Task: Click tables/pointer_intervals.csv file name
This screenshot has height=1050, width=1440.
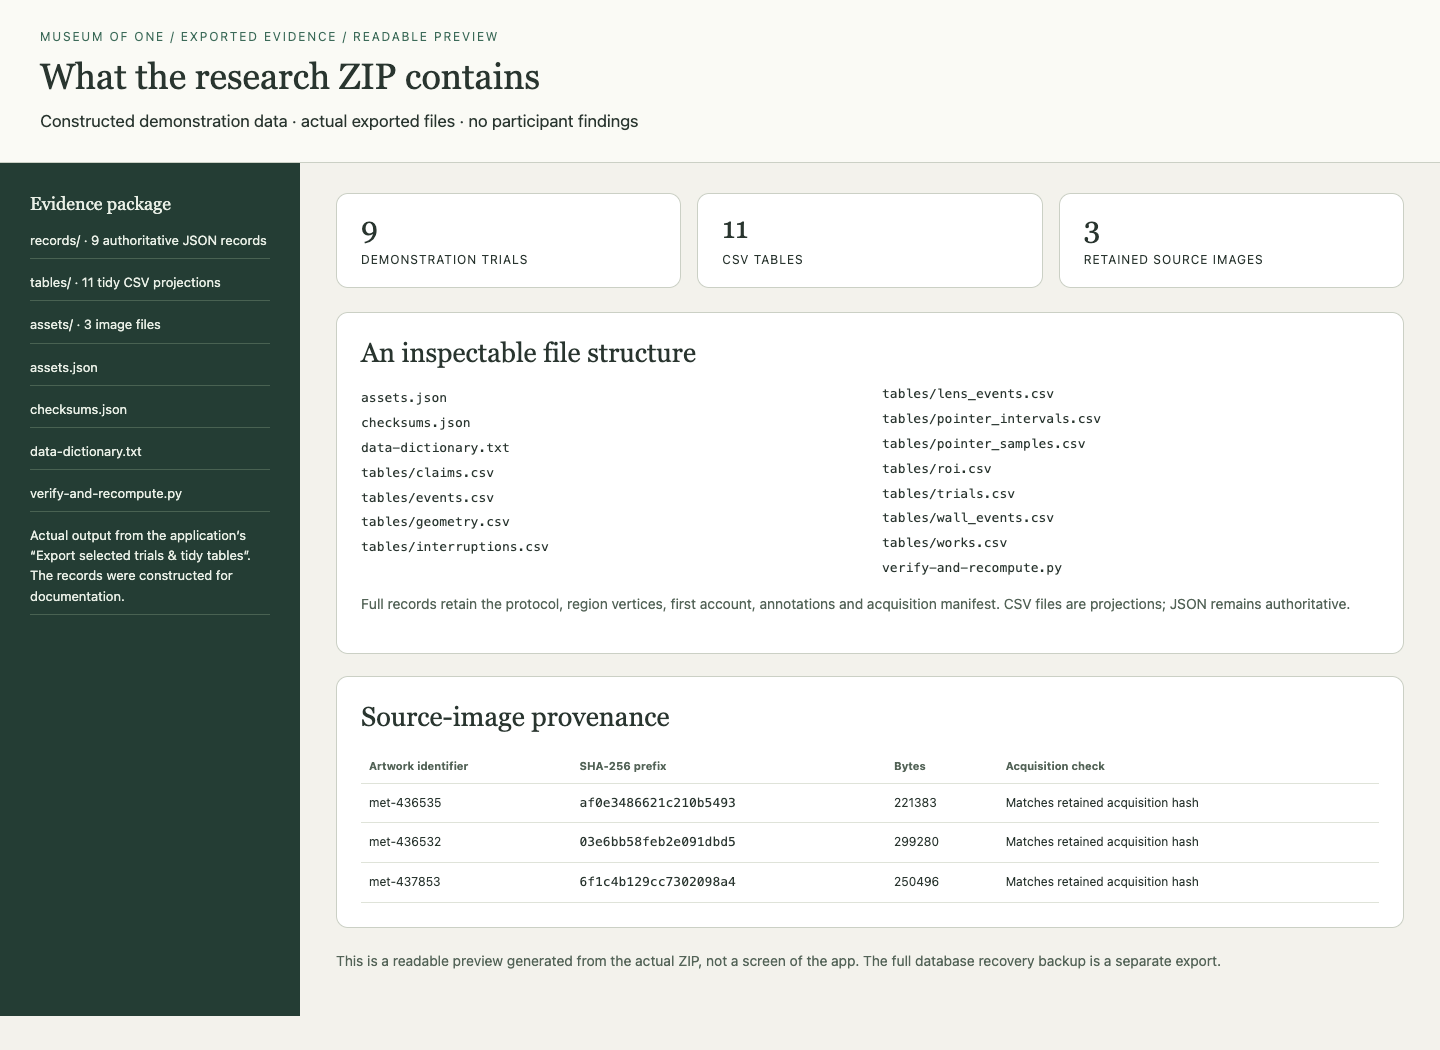Action: 992,419
